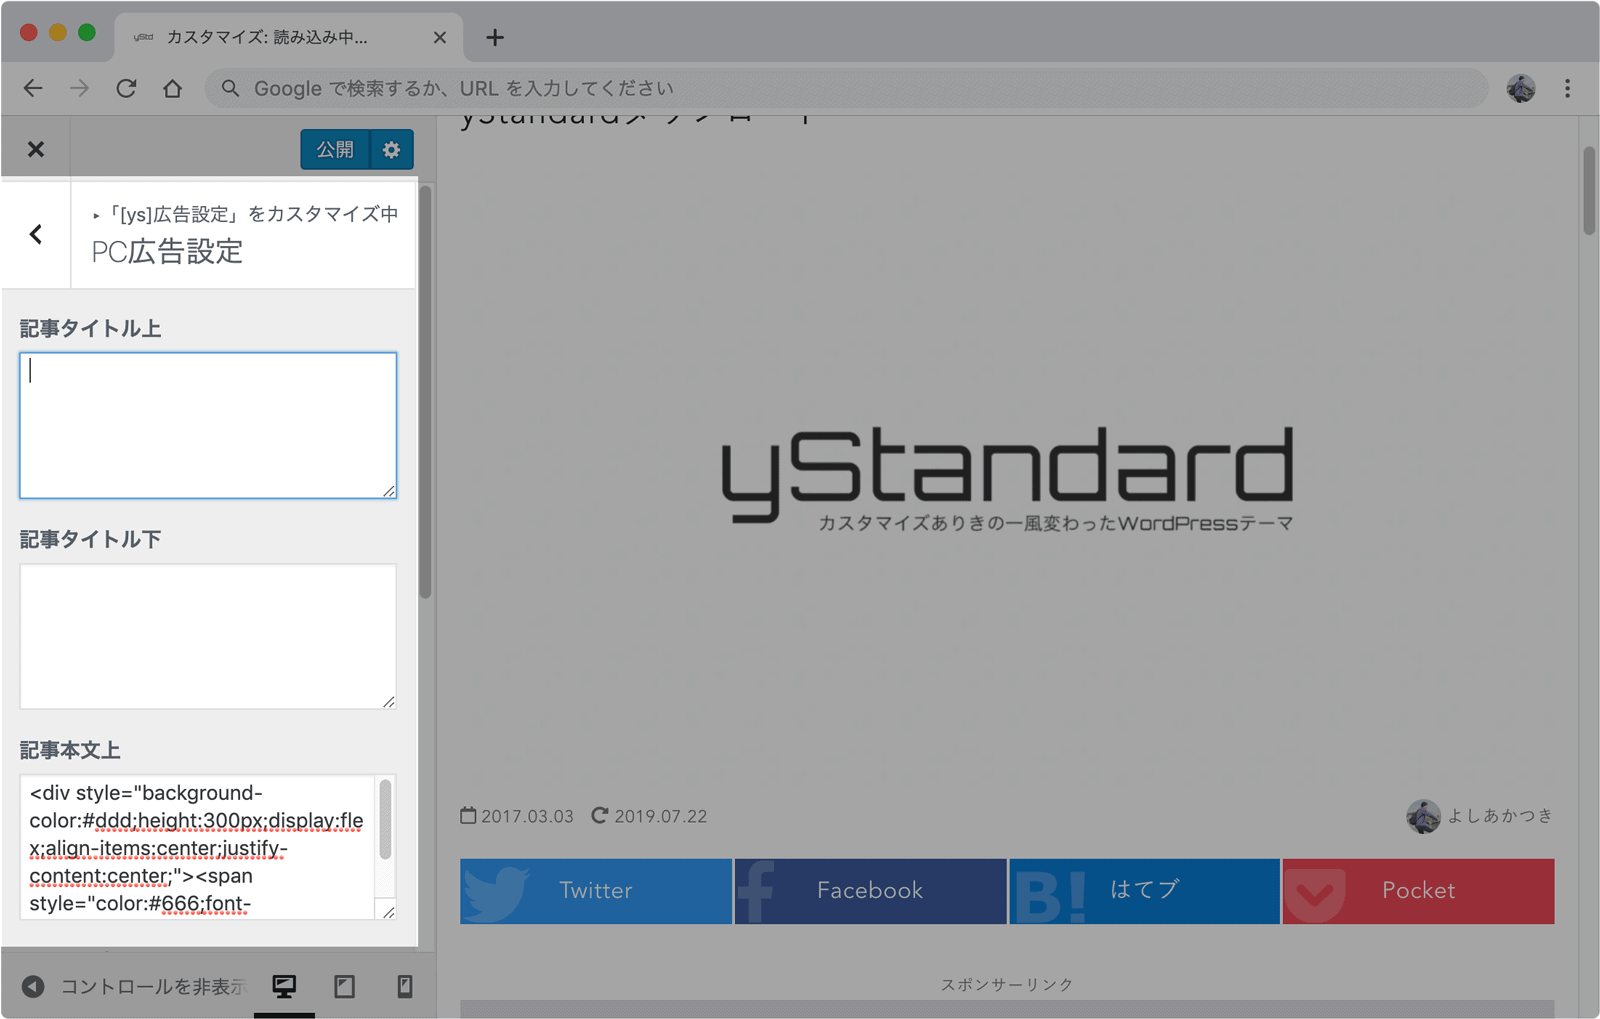This screenshot has width=1600, height=1019.
Task: Close the customizer with the X icon
Action: [36, 149]
